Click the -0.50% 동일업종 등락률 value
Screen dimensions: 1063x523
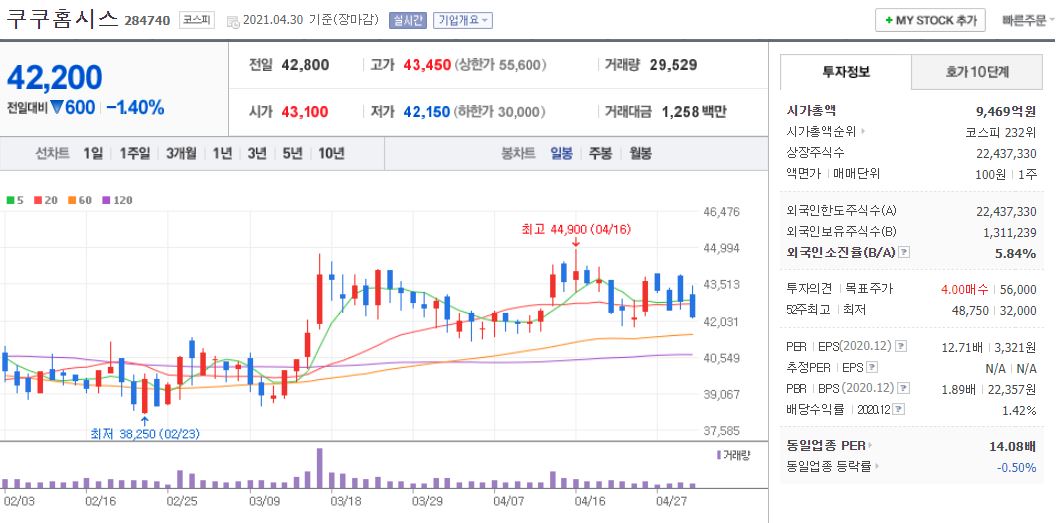pyautogui.click(x=1016, y=467)
